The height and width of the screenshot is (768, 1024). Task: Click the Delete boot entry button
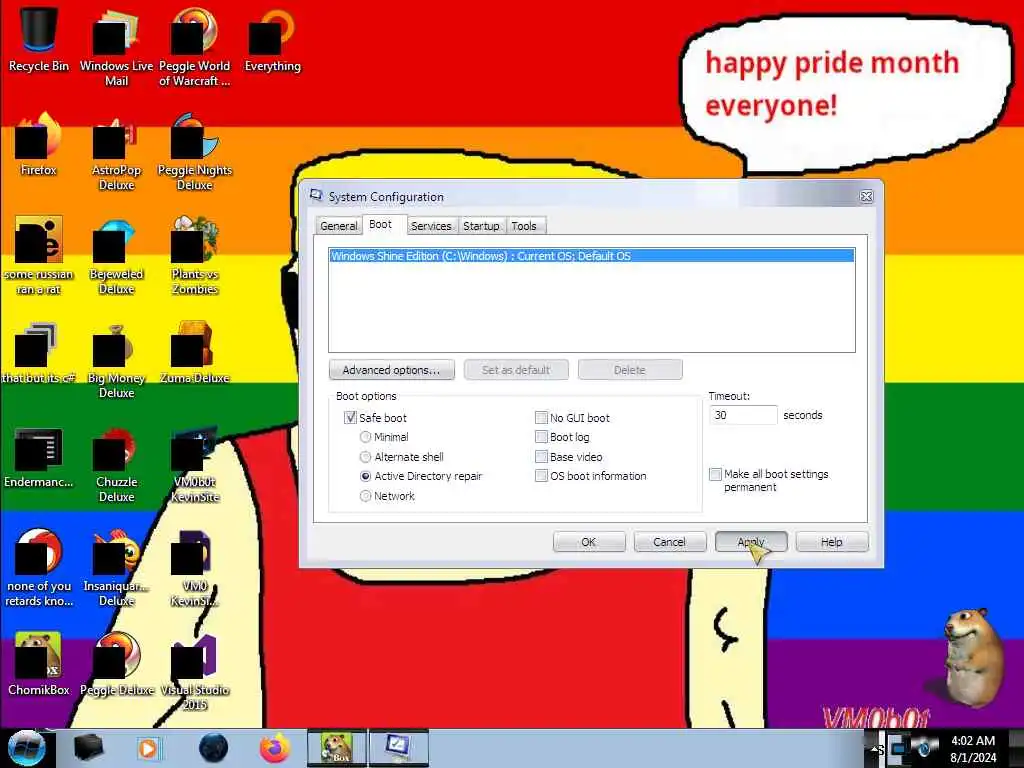(630, 370)
